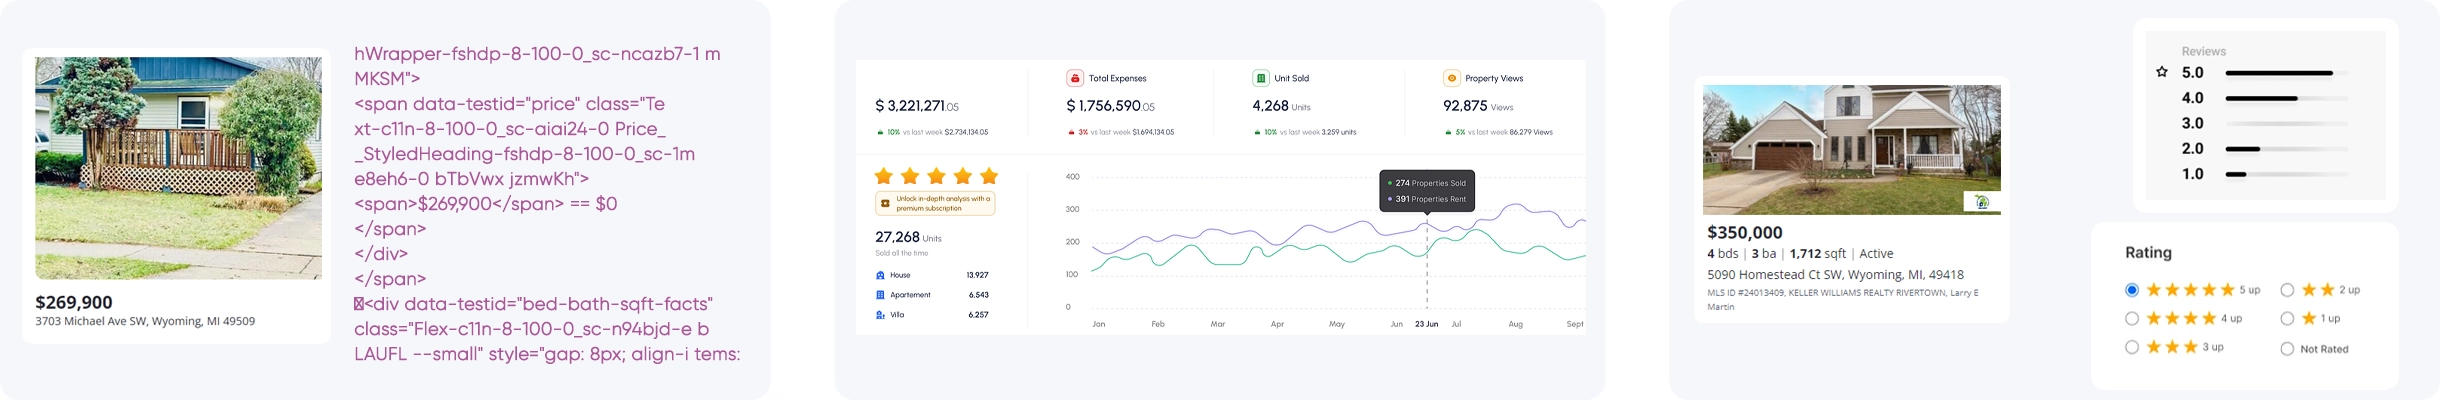Click the Property Views eye icon

pos(1451,78)
